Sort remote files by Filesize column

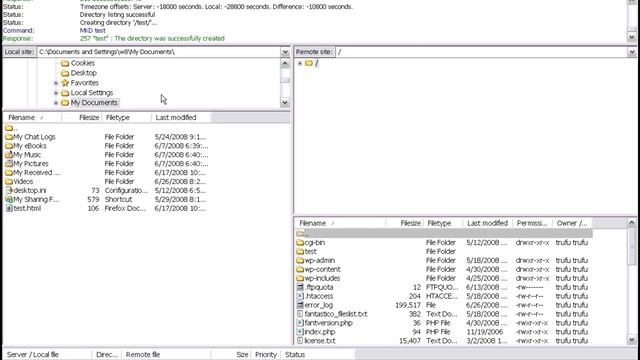[x=404, y=223]
